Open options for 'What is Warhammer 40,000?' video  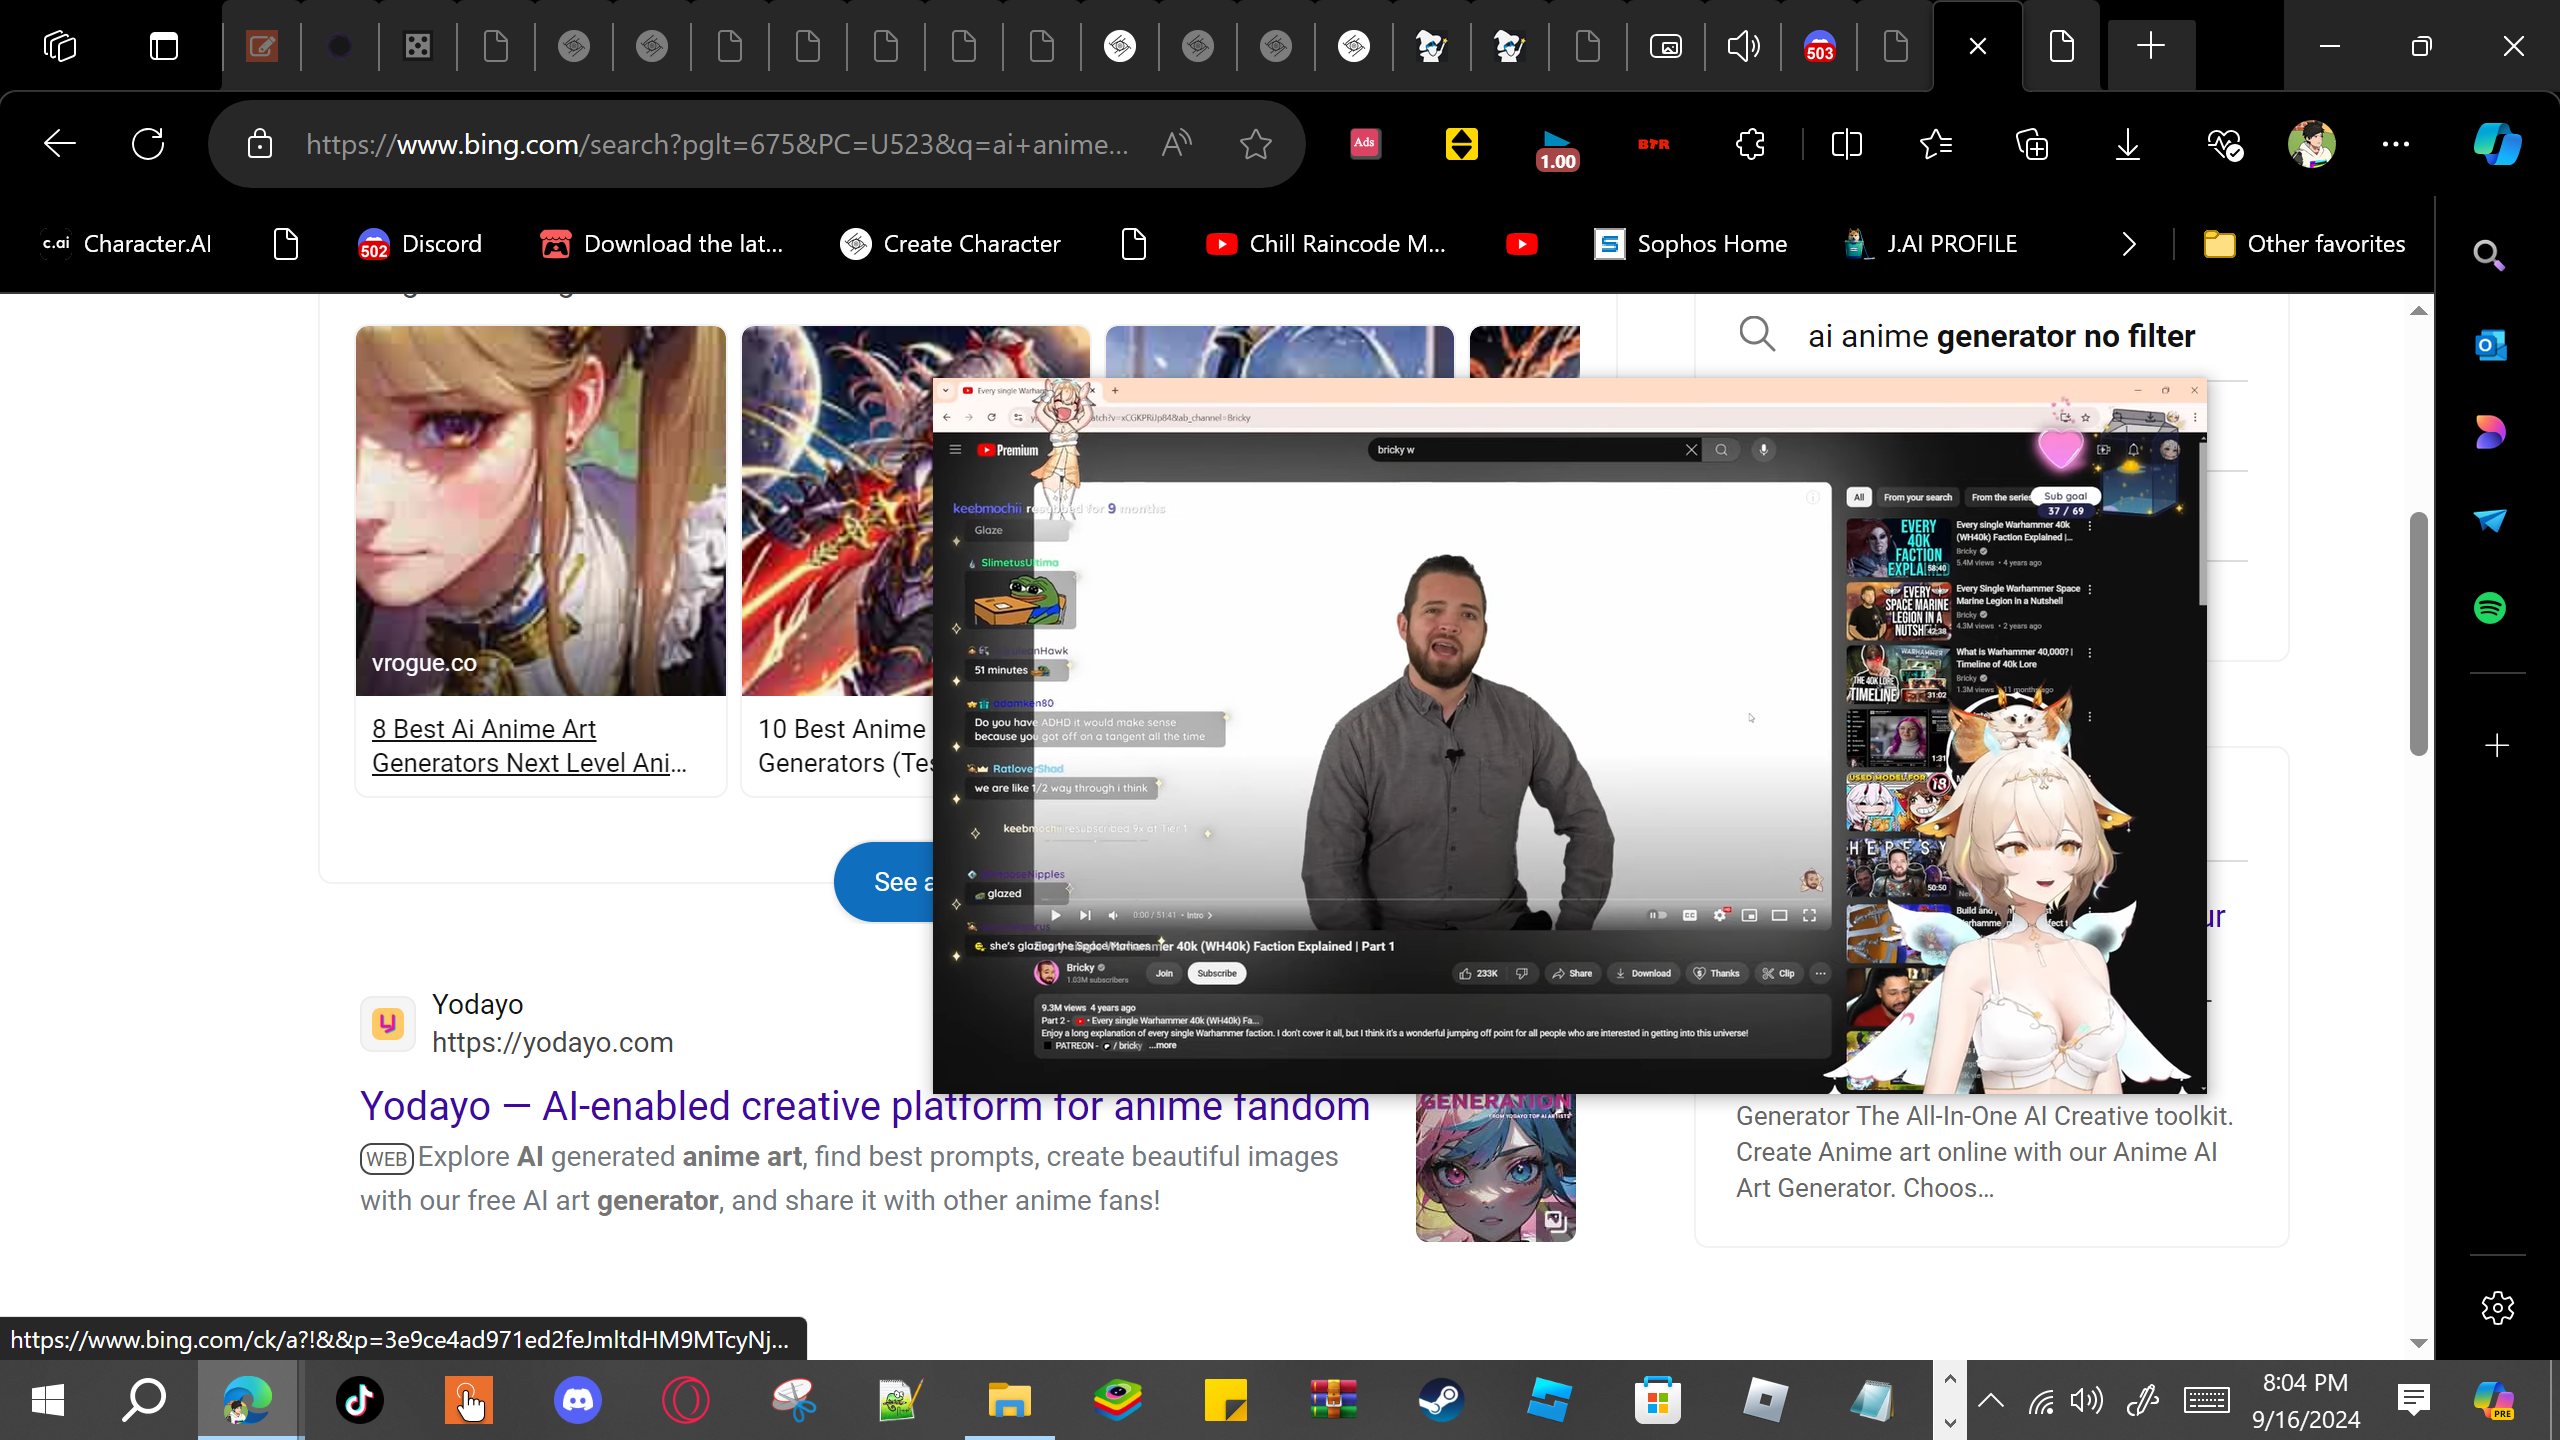pyautogui.click(x=2090, y=653)
